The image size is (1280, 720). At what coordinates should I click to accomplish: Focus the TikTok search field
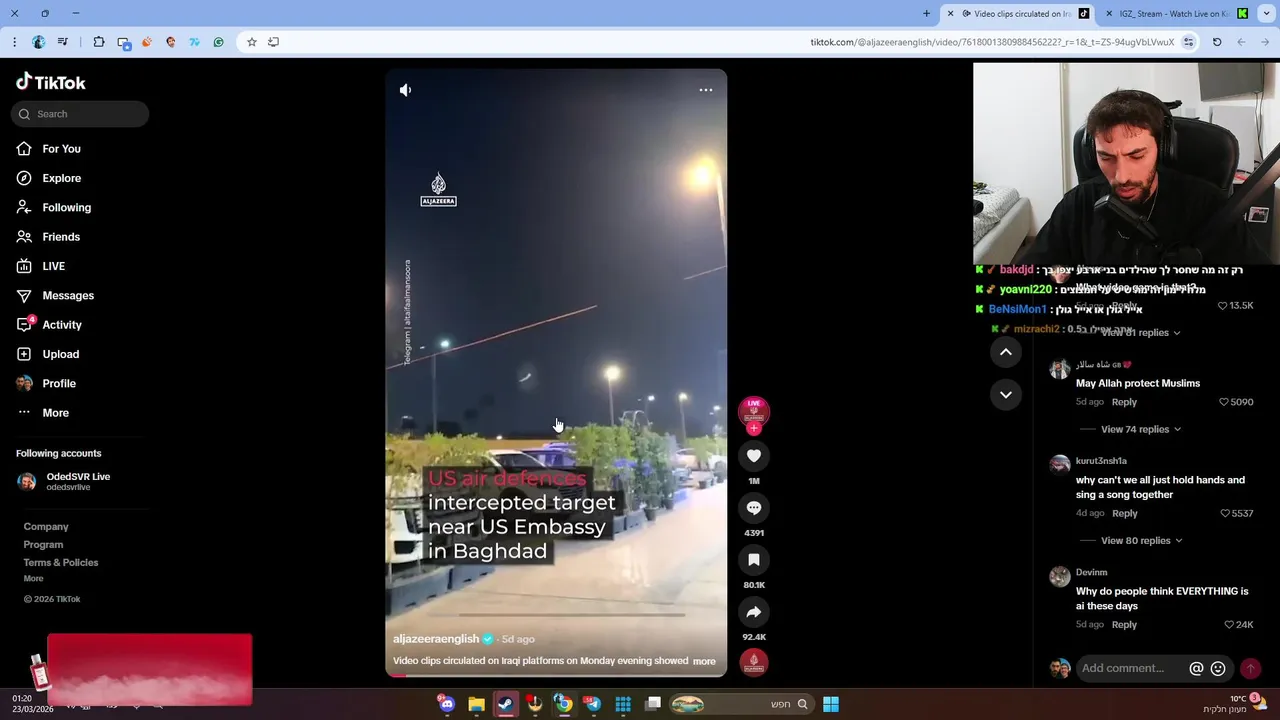point(80,114)
